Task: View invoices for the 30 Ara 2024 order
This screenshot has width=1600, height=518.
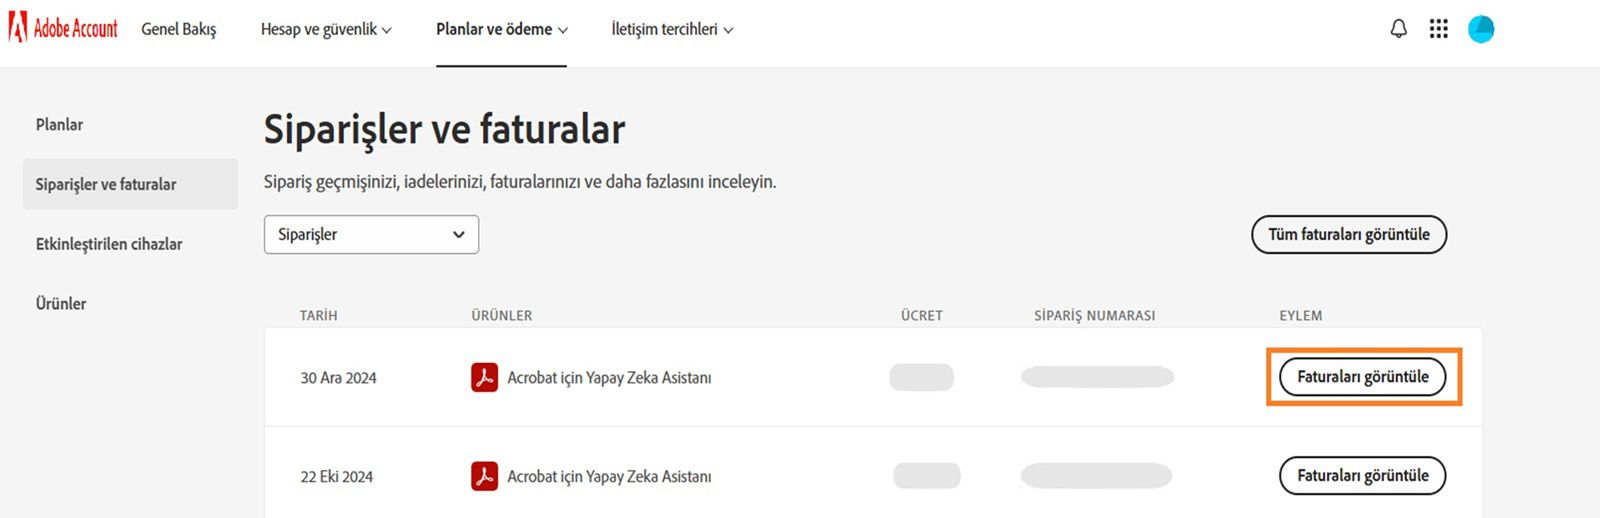Action: (x=1362, y=377)
